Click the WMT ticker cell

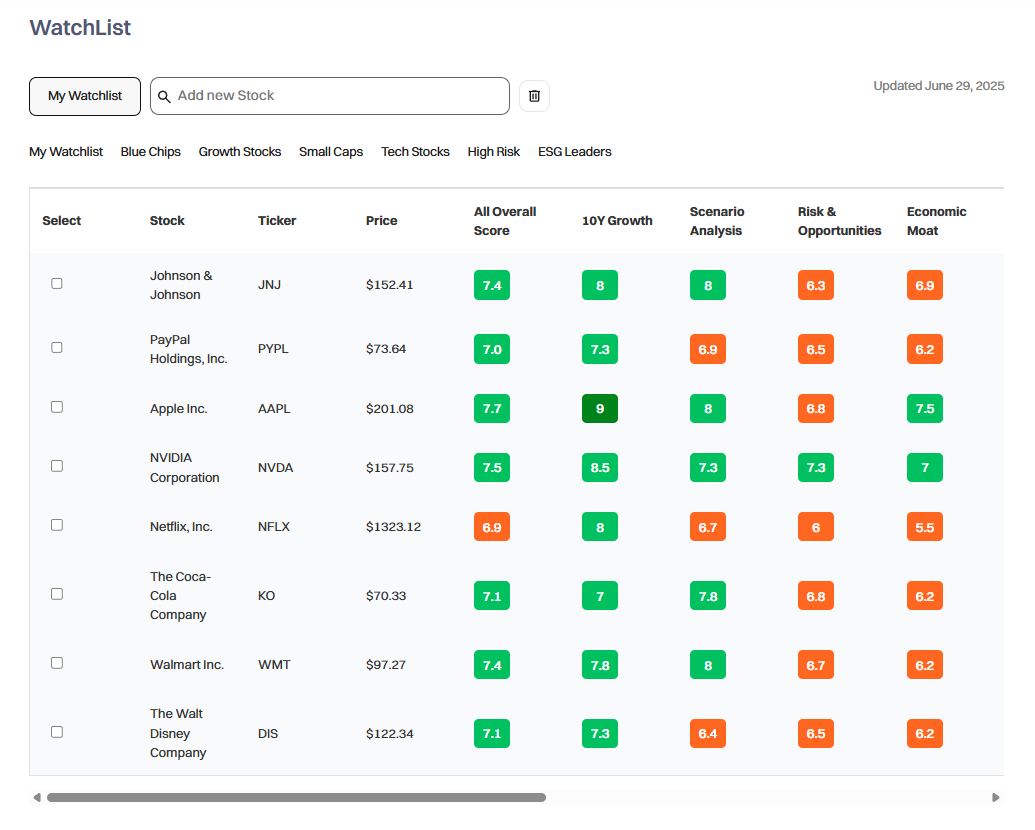pyautogui.click(x=274, y=665)
